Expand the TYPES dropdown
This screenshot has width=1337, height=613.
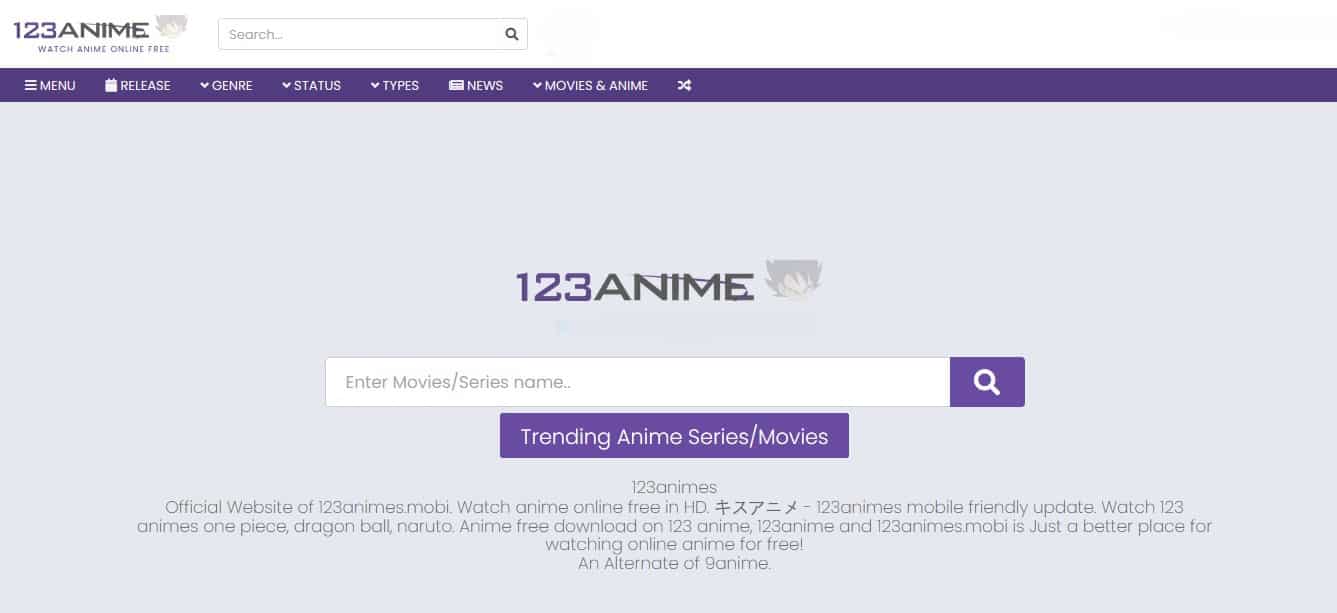click(x=394, y=85)
